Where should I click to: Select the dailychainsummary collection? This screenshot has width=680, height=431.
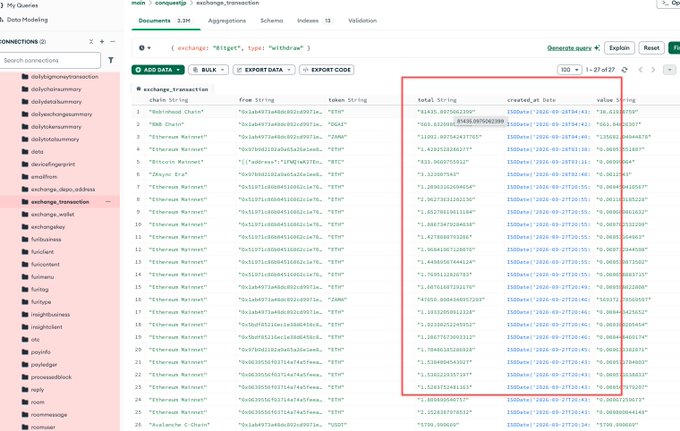click(56, 89)
